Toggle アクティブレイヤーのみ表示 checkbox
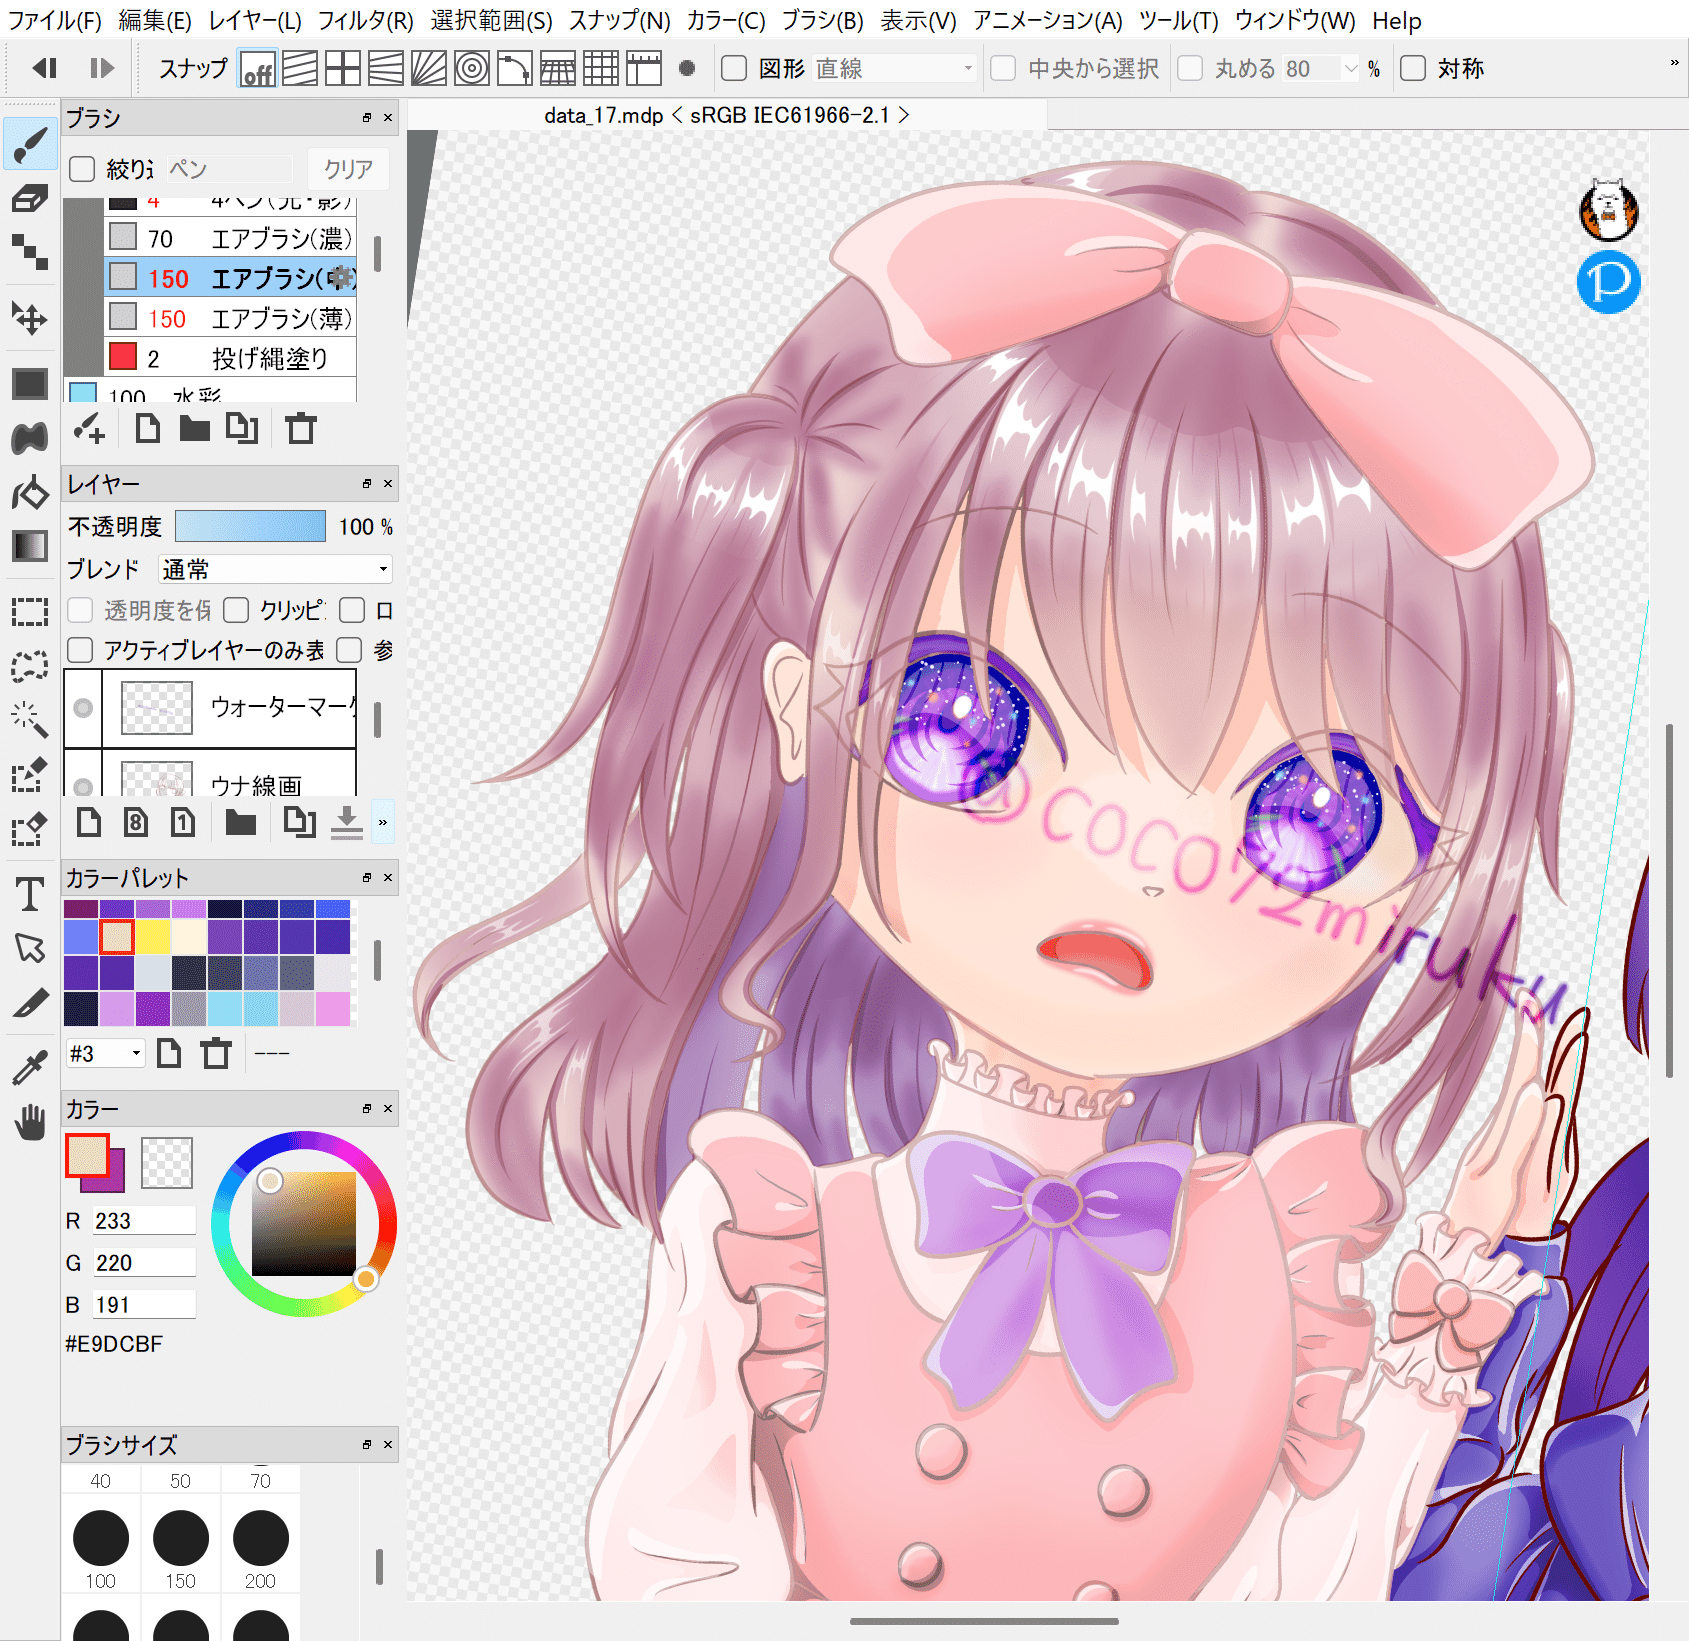This screenshot has height=1641, width=1689. 80,650
